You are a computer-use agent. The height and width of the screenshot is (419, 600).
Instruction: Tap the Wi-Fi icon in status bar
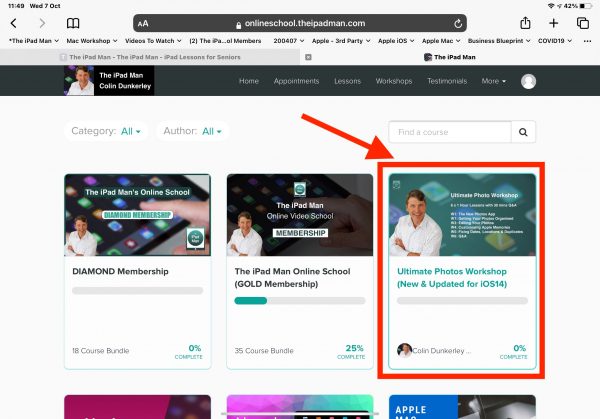[551, 6]
